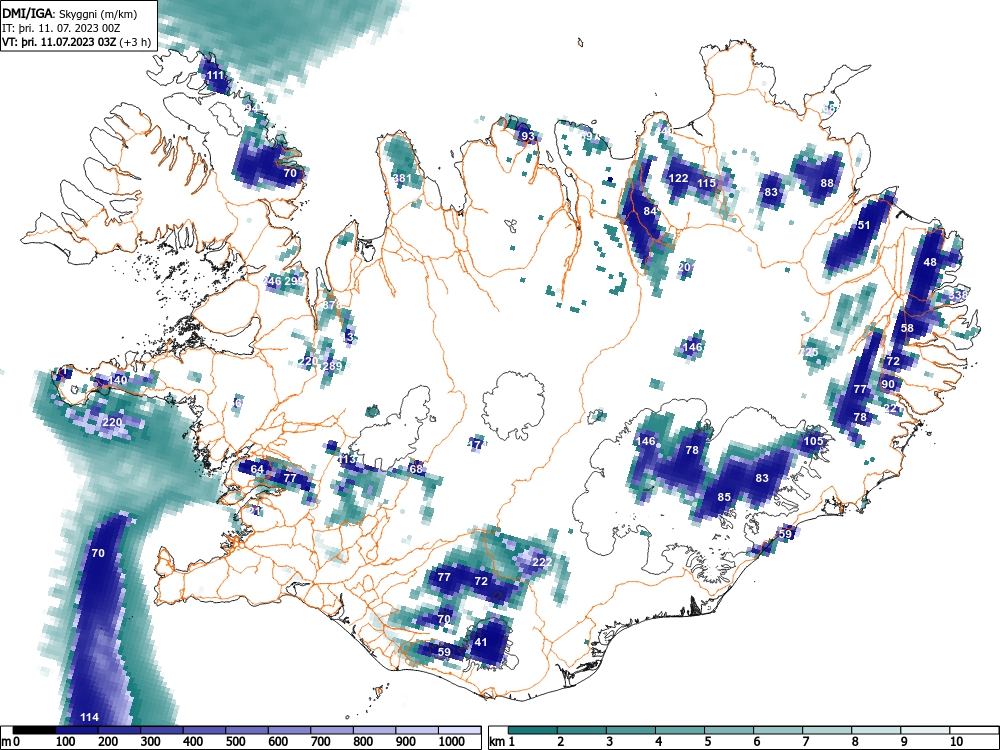Click the '88' value in the northeast
Screen dimensions: 1000x750
tap(827, 183)
